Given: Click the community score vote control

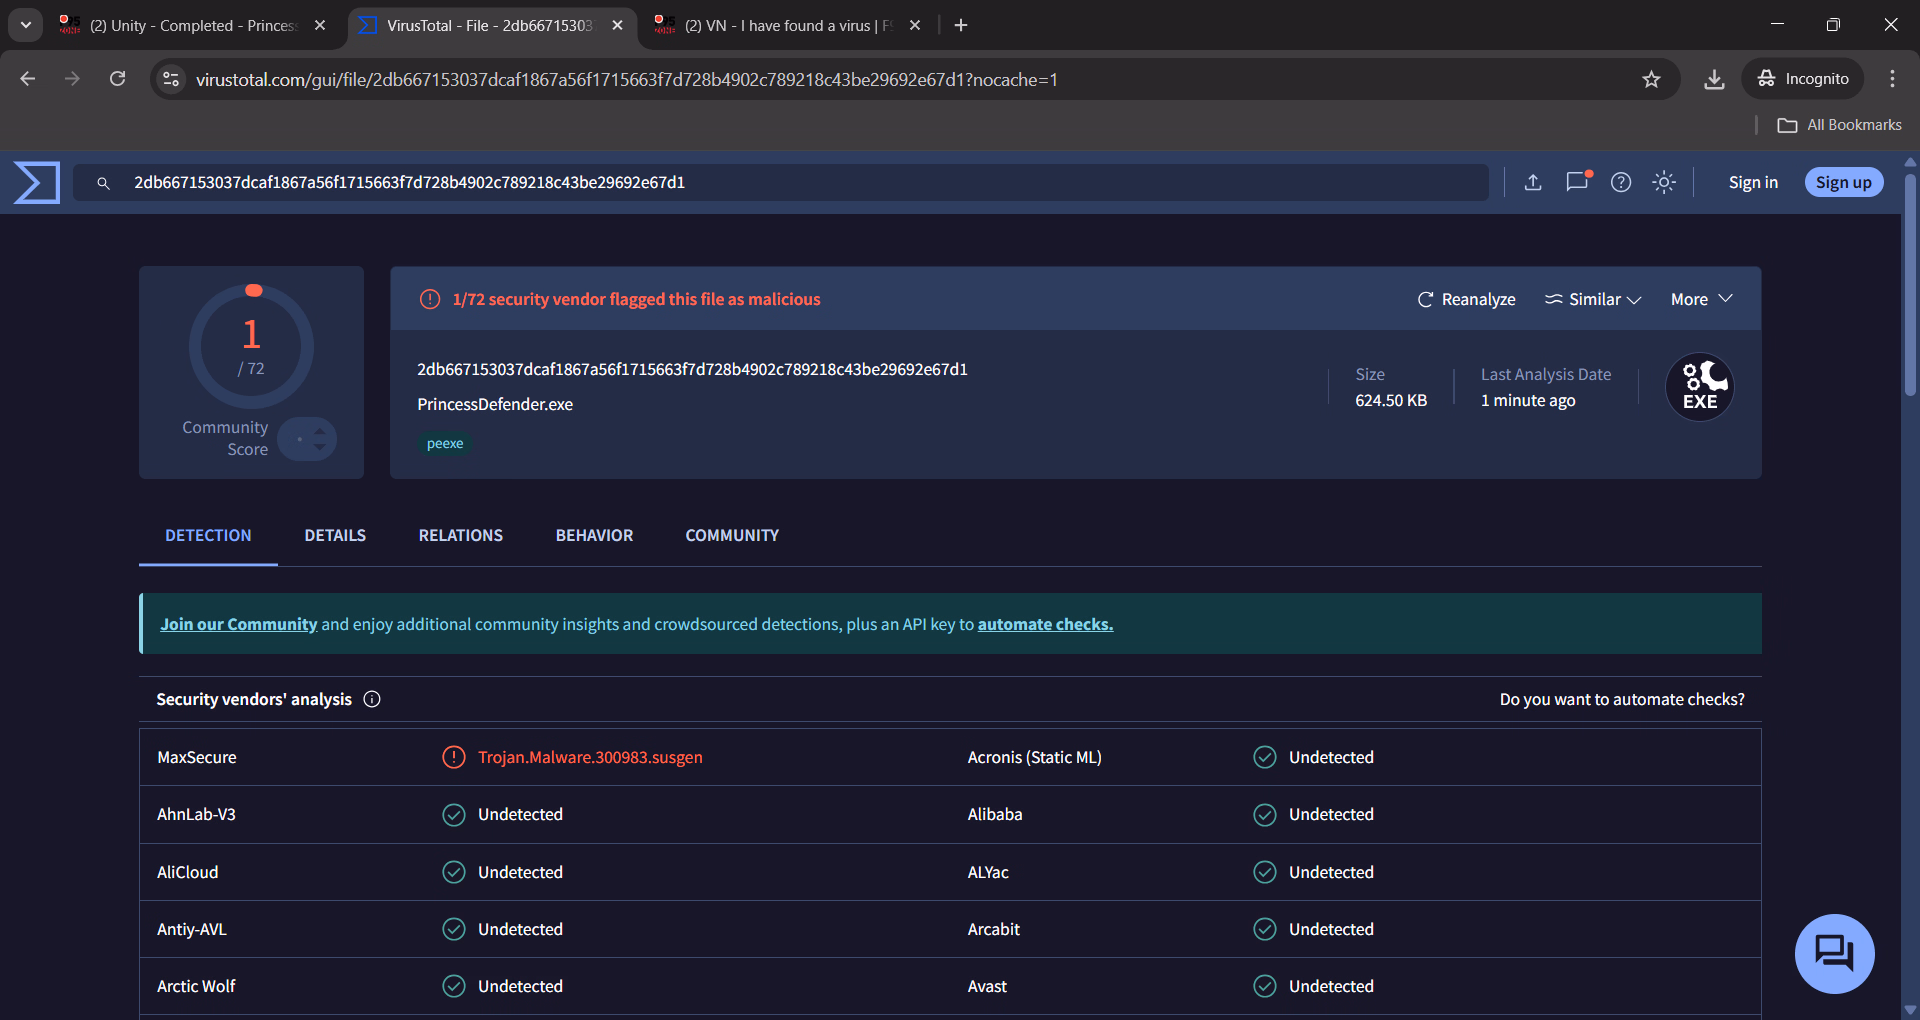Looking at the screenshot, I should tap(308, 439).
